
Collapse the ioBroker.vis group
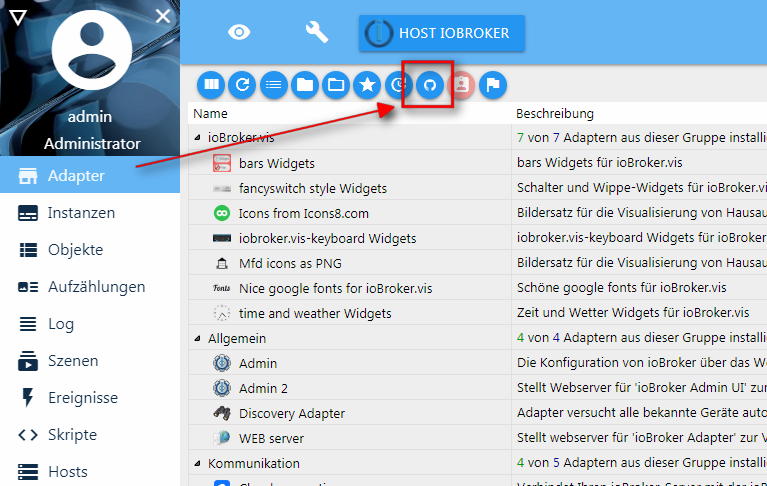point(197,138)
